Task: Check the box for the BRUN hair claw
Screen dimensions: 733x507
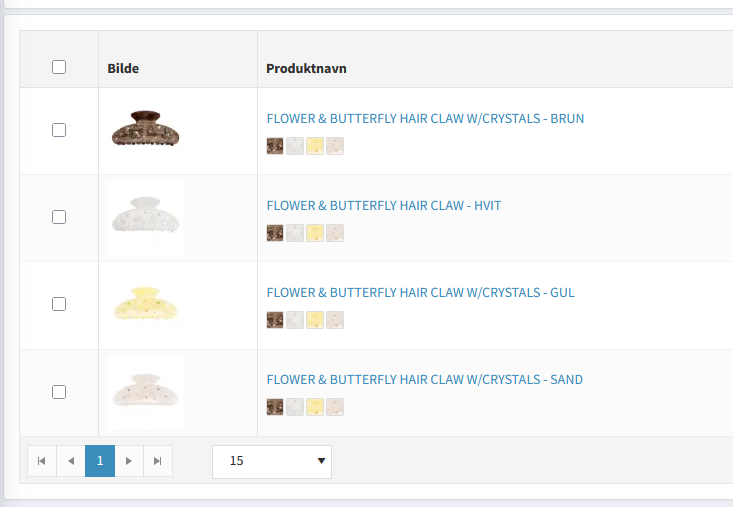Action: click(x=59, y=130)
